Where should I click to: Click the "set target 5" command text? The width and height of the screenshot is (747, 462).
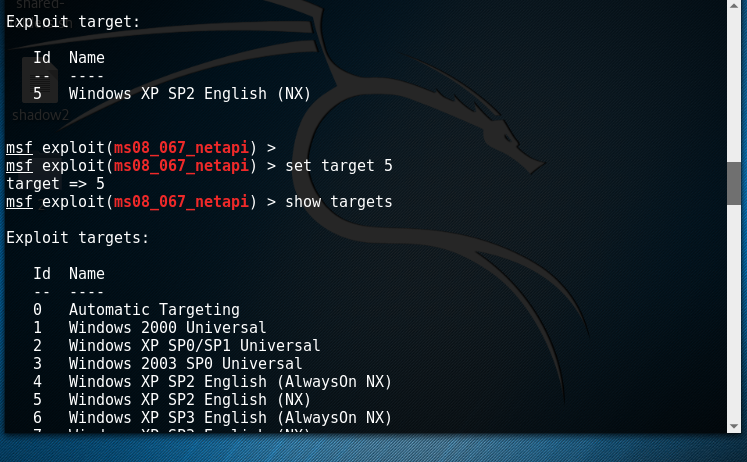click(339, 166)
